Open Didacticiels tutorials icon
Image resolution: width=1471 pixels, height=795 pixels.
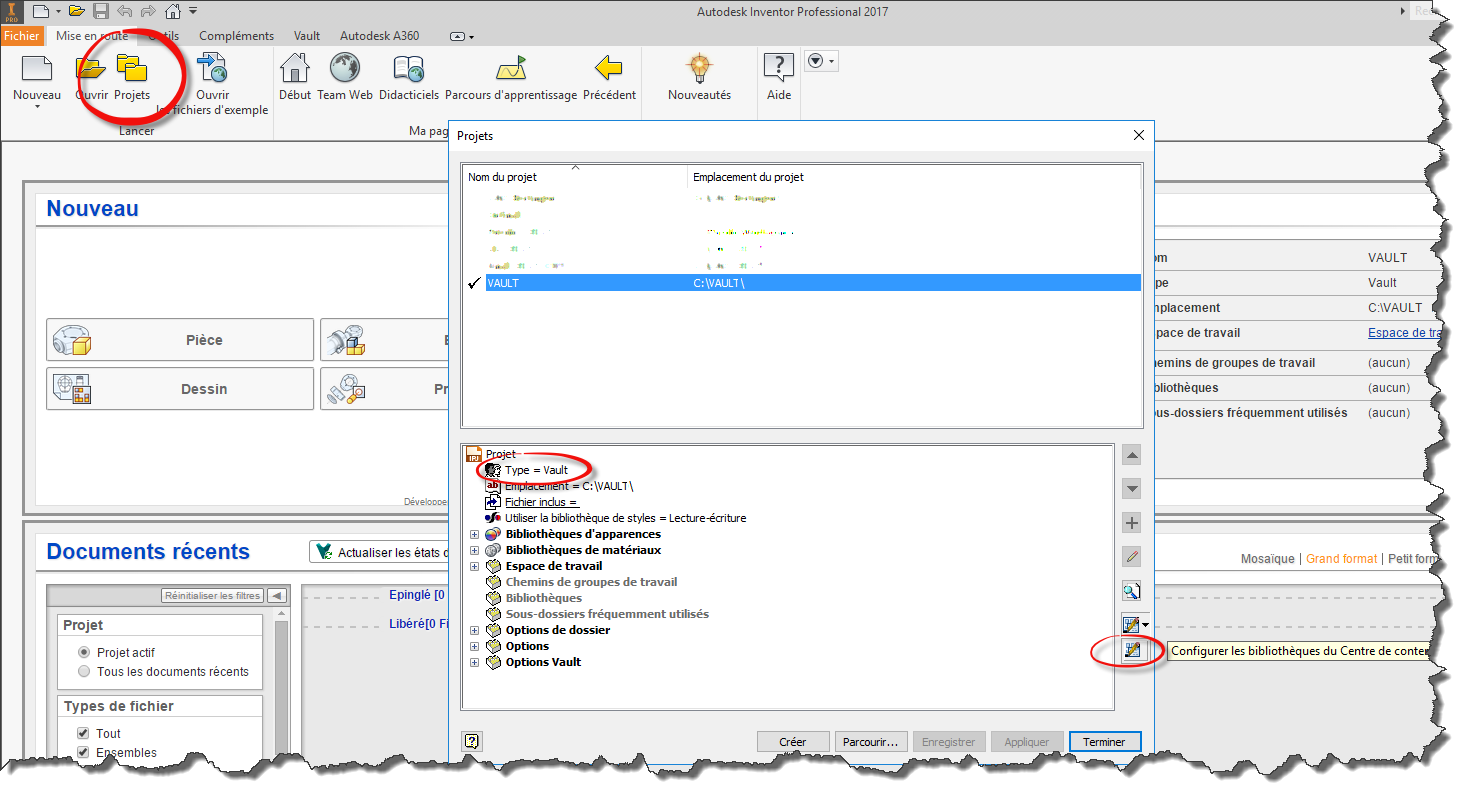[408, 69]
